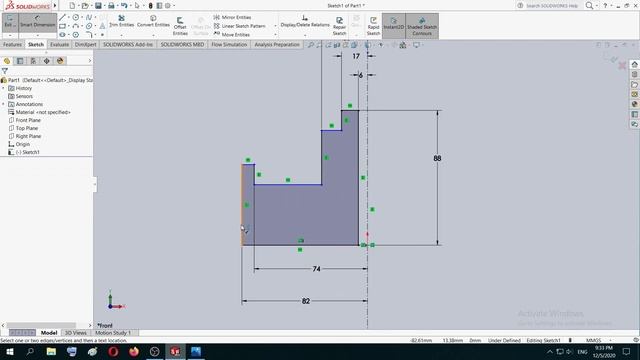Select Front Plane in feature tree
Viewport: 640px width, 360px height.
28,120
